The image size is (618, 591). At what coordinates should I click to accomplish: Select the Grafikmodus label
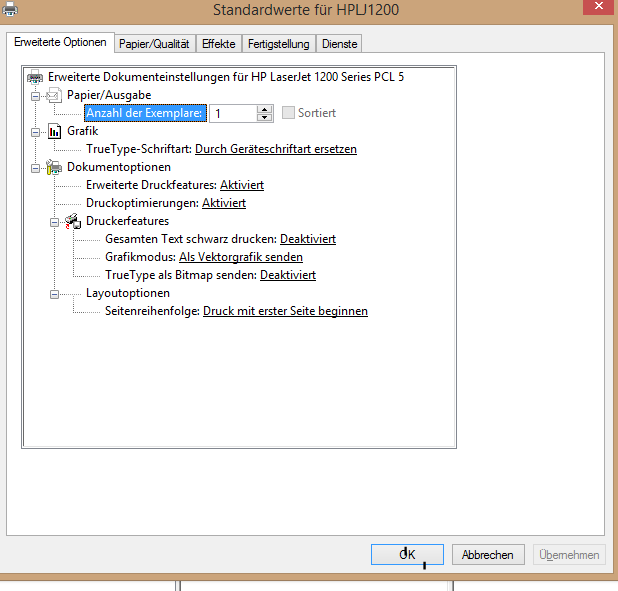[x=140, y=257]
